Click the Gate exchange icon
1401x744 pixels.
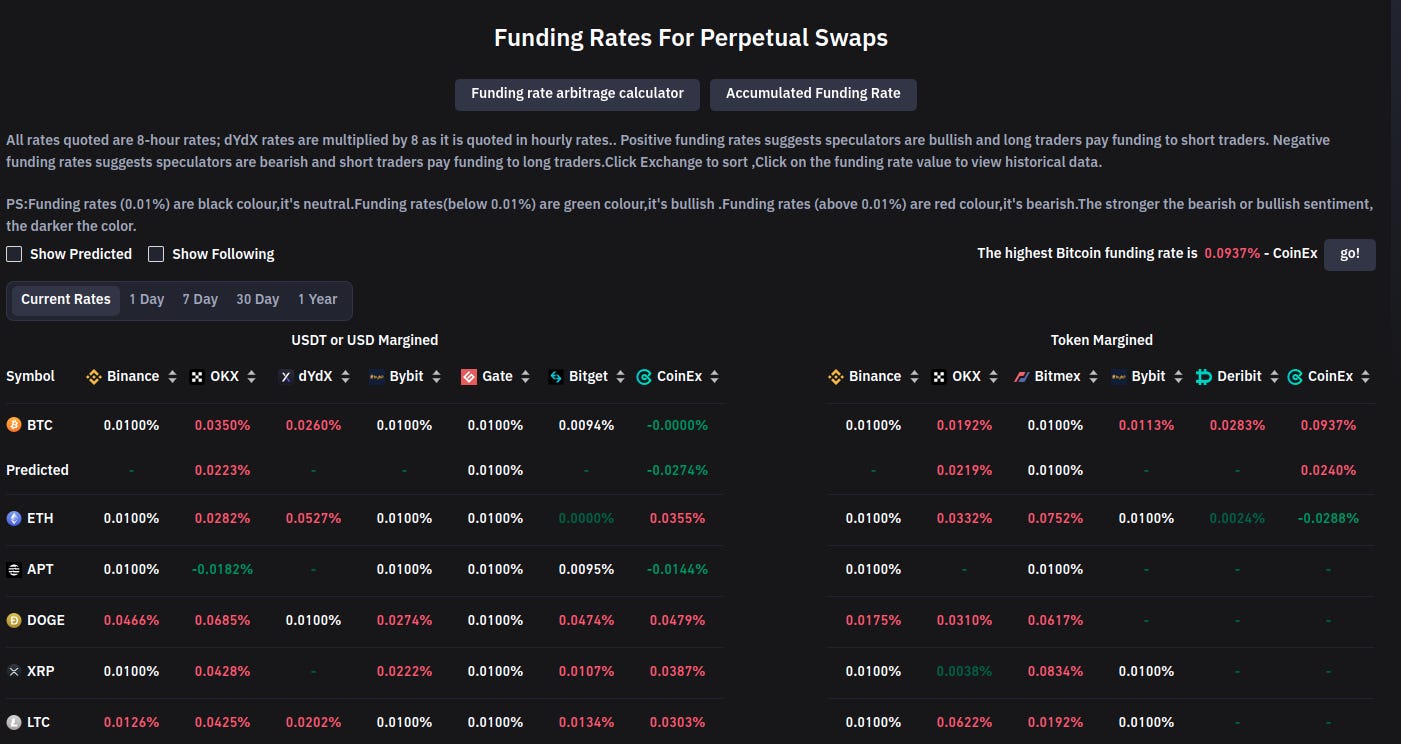click(467, 376)
